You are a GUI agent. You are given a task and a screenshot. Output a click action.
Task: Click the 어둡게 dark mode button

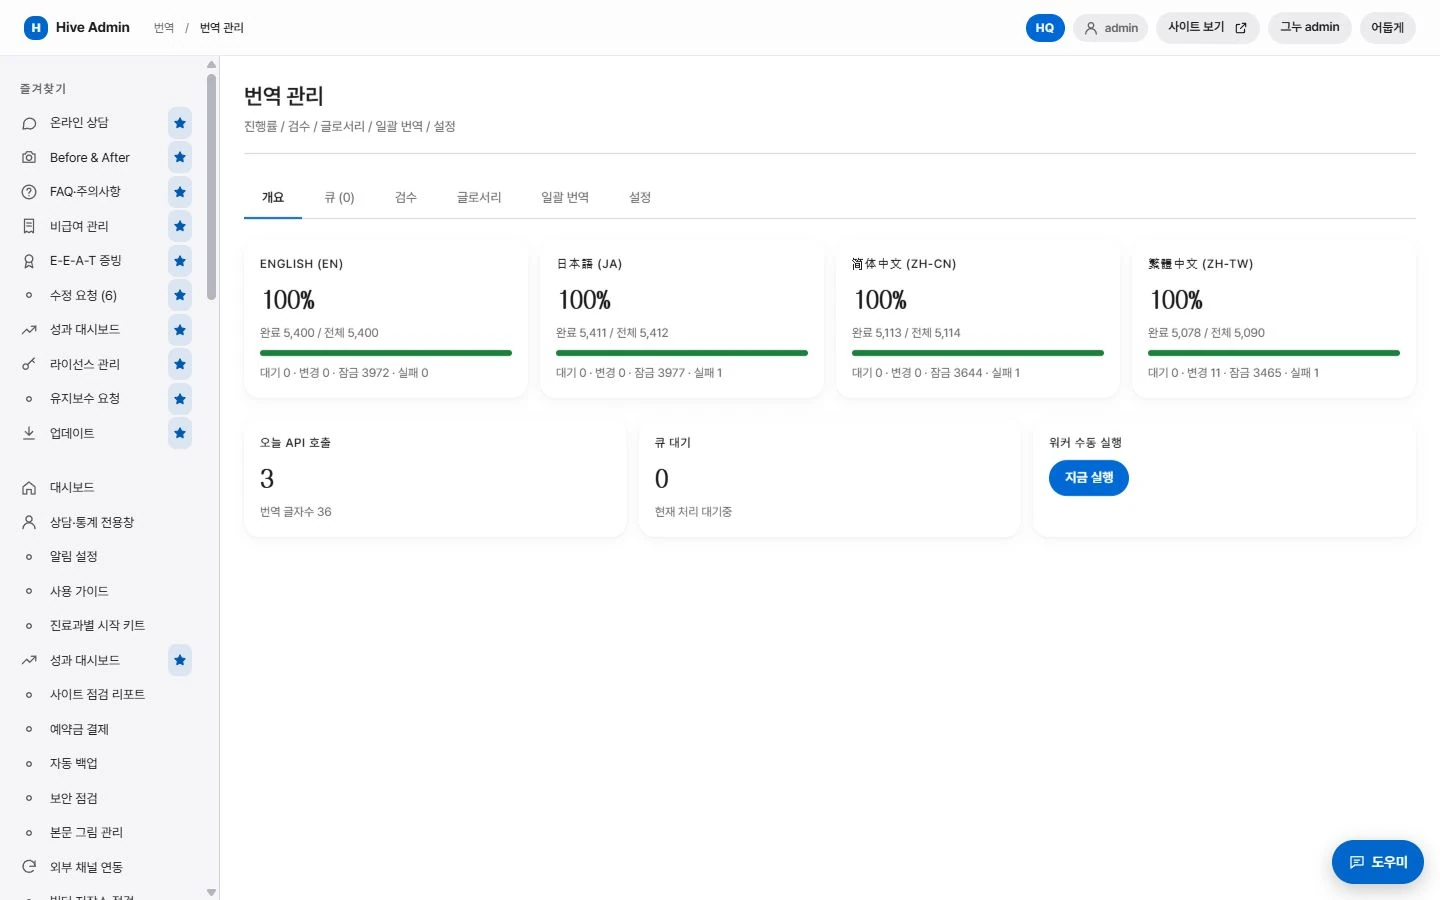(1388, 28)
